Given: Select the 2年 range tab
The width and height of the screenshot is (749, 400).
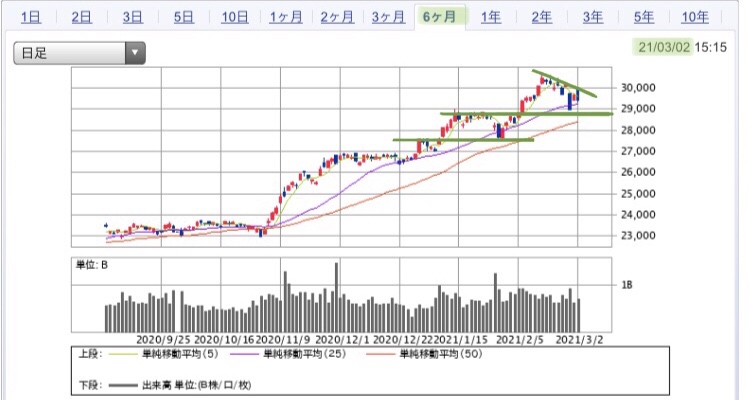Looking at the screenshot, I should point(542,18).
